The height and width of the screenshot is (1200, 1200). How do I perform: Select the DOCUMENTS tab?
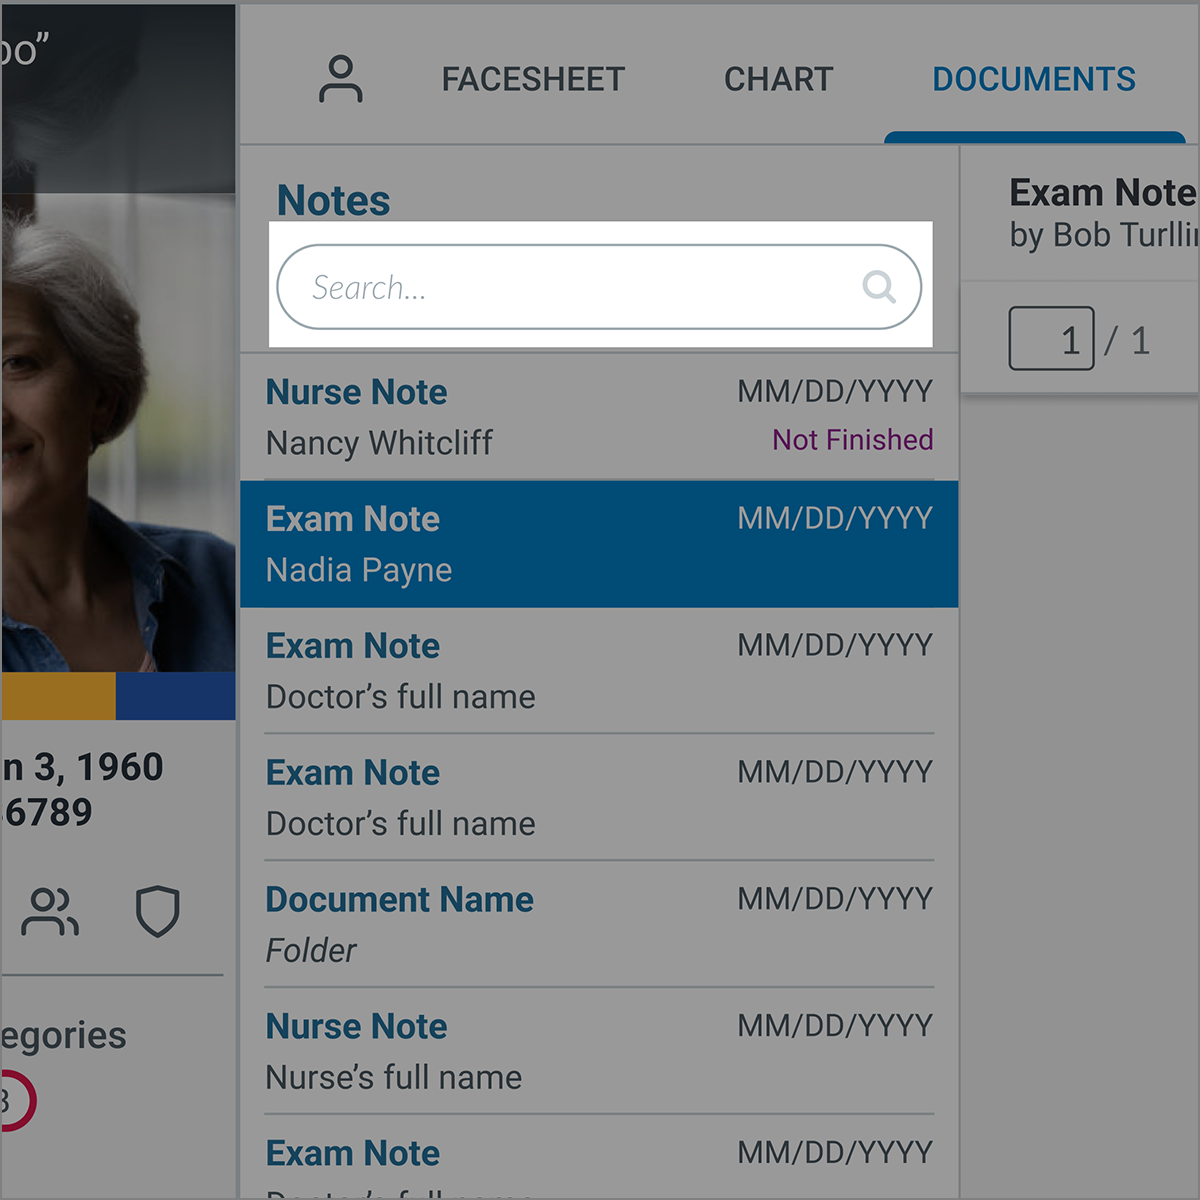pos(1033,79)
